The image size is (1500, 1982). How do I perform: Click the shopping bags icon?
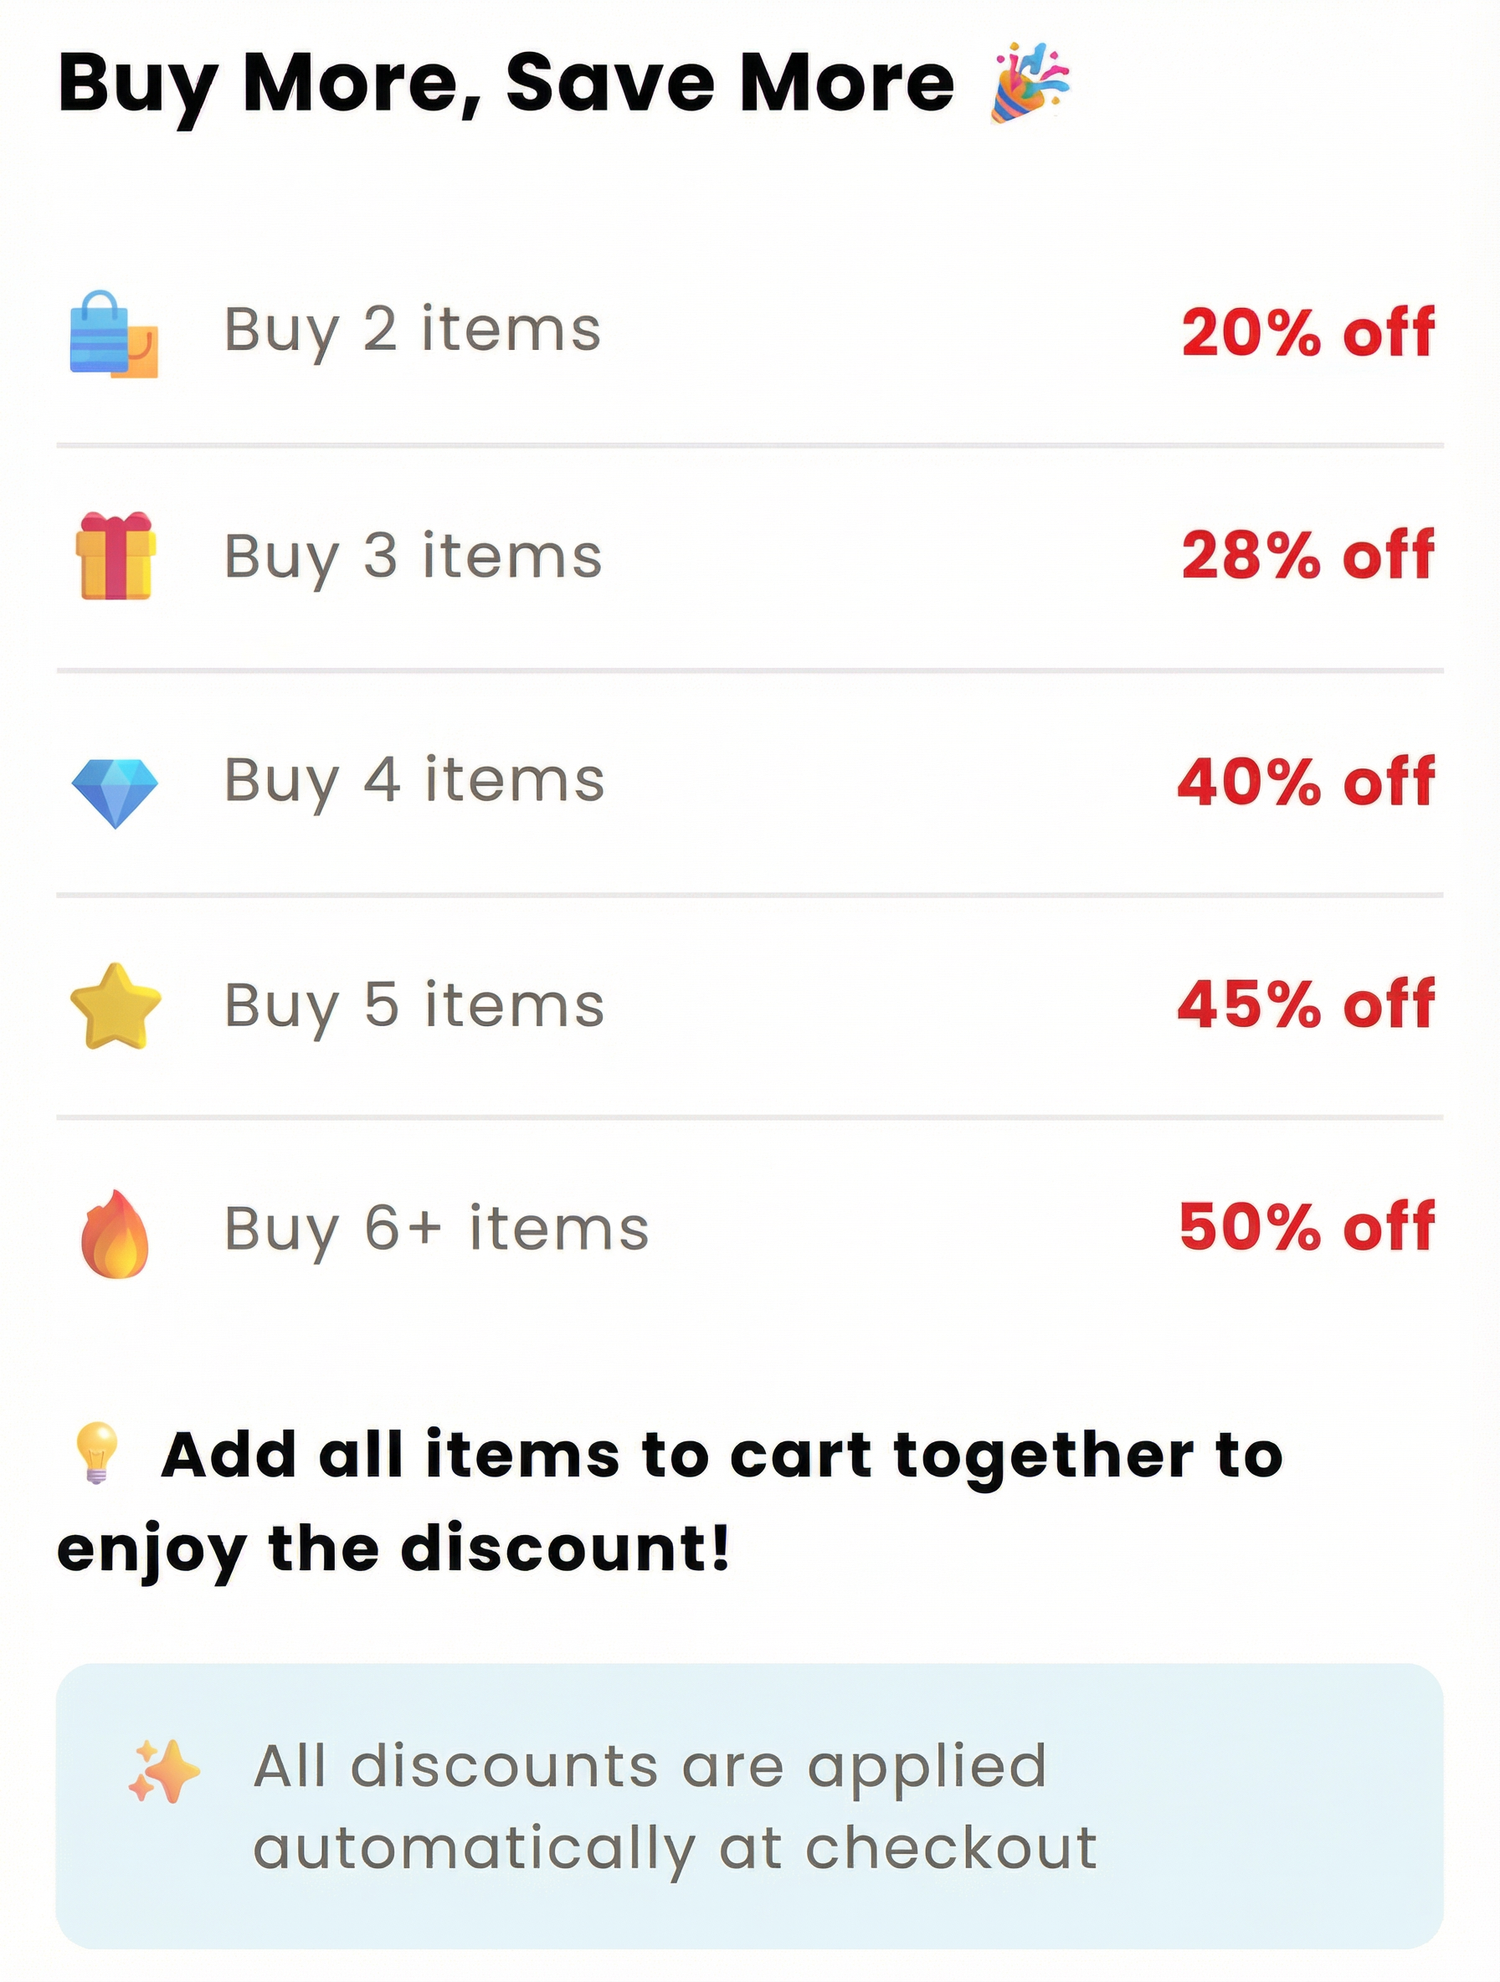(114, 334)
